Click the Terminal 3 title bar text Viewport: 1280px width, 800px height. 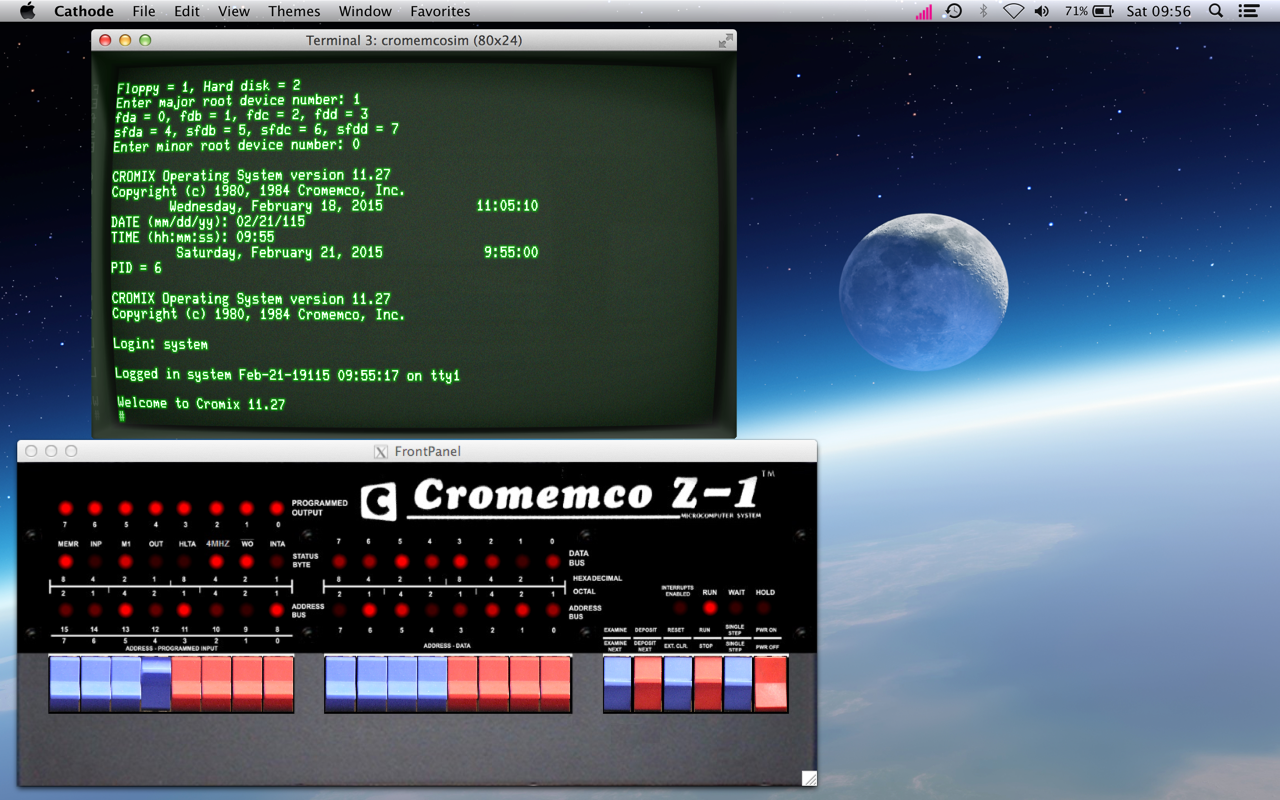tap(414, 40)
